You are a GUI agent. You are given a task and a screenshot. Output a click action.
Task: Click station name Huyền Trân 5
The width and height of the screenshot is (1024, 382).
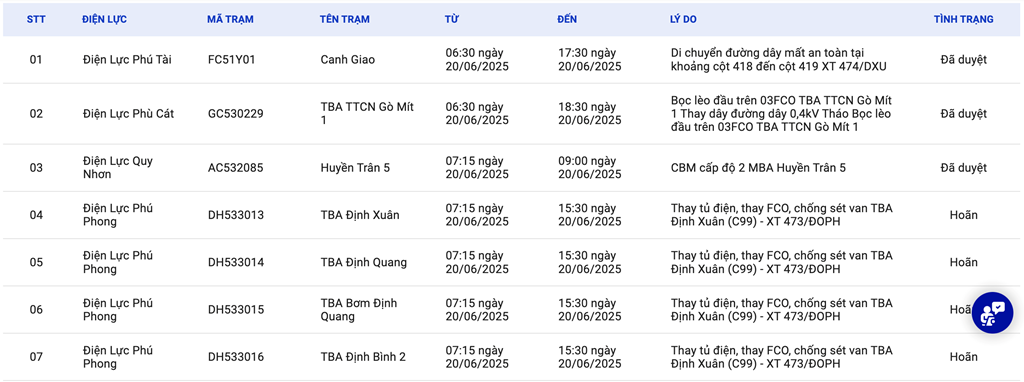click(355, 168)
